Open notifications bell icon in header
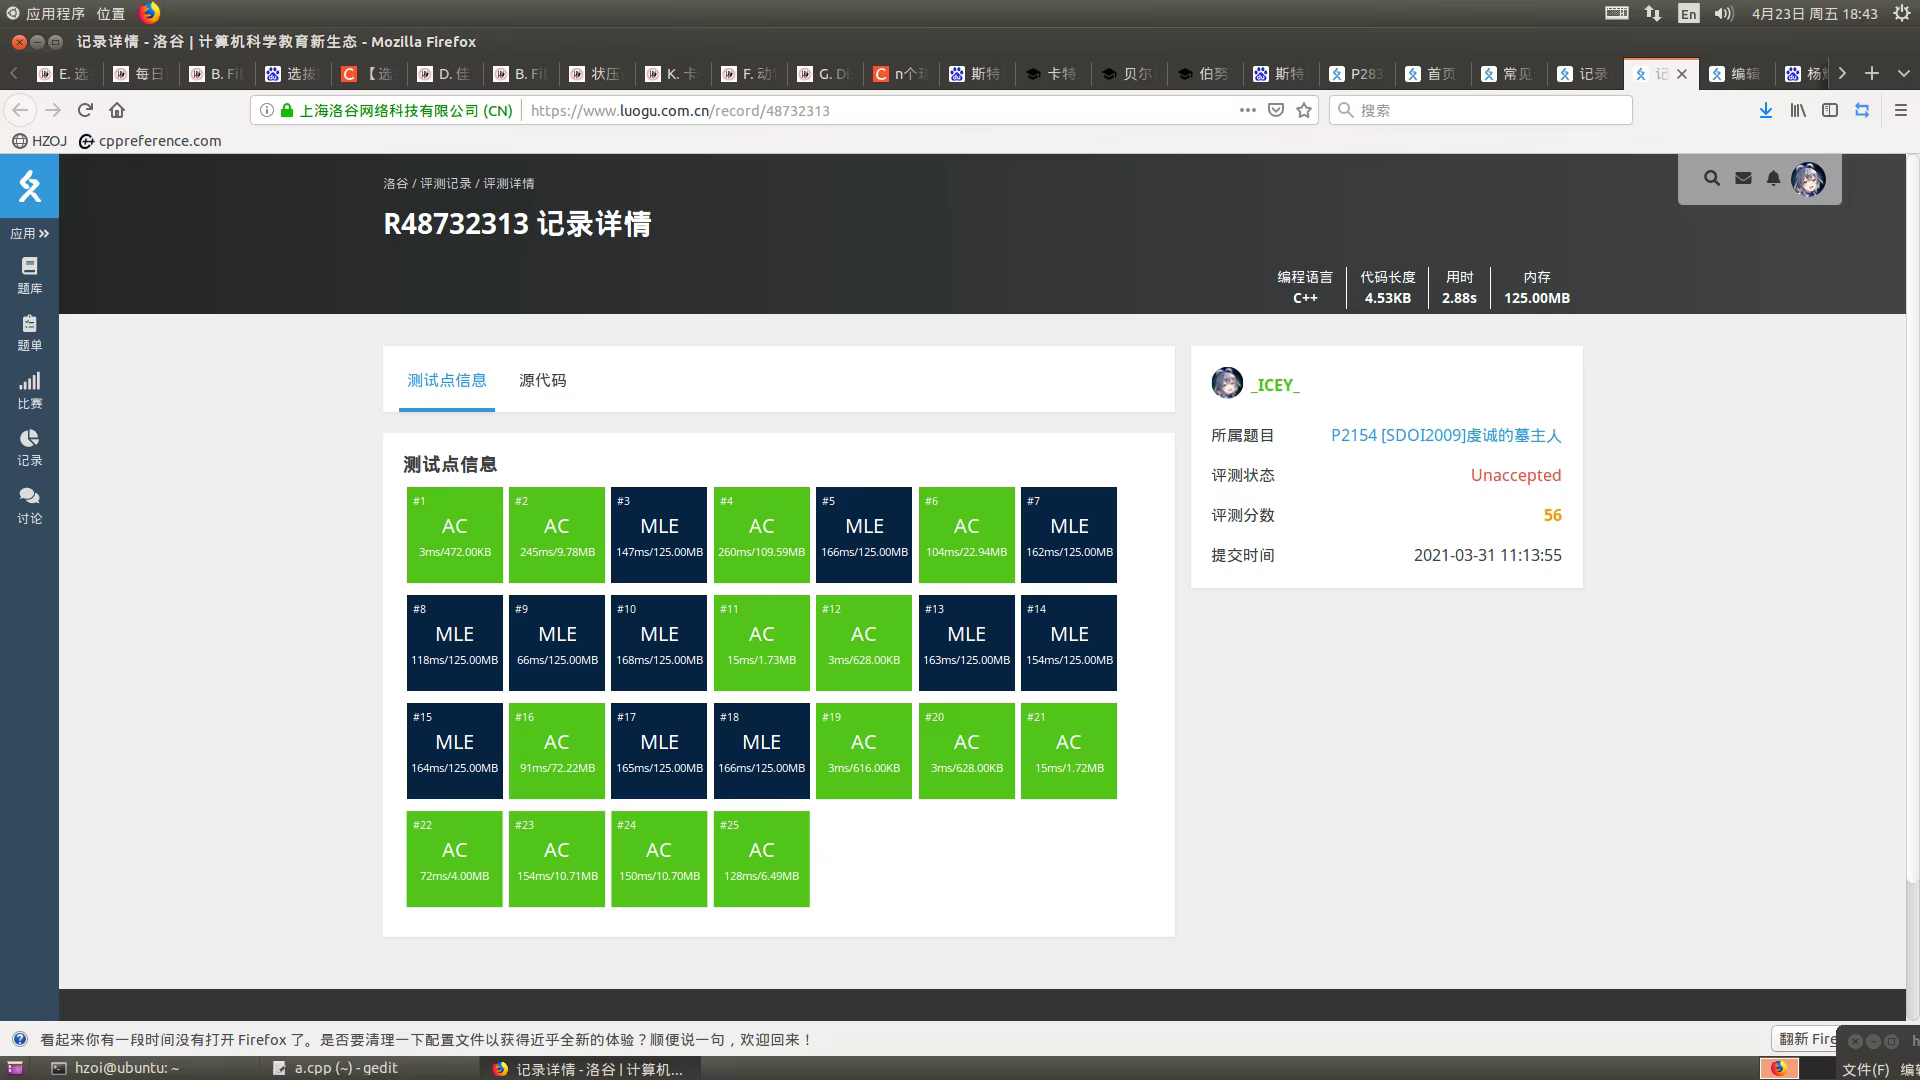Image resolution: width=1920 pixels, height=1080 pixels. (x=1773, y=178)
